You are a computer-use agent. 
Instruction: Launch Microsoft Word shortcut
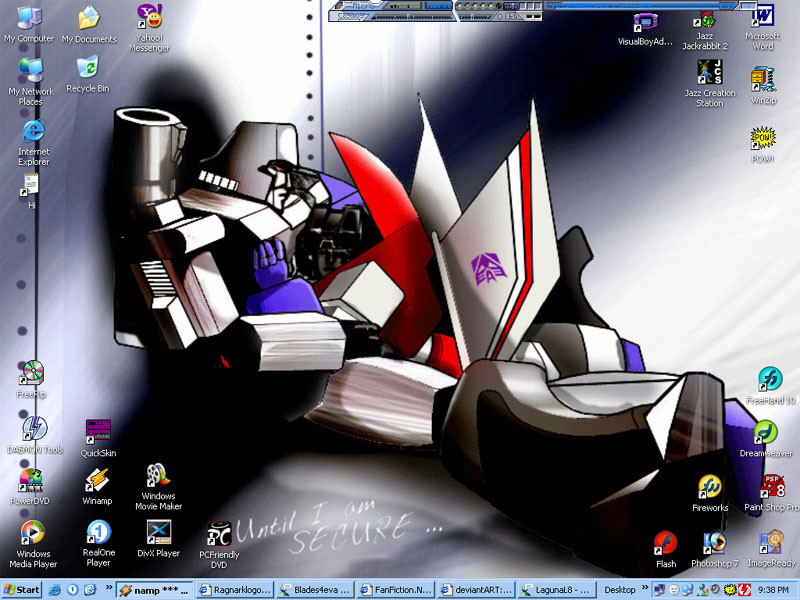(x=763, y=29)
